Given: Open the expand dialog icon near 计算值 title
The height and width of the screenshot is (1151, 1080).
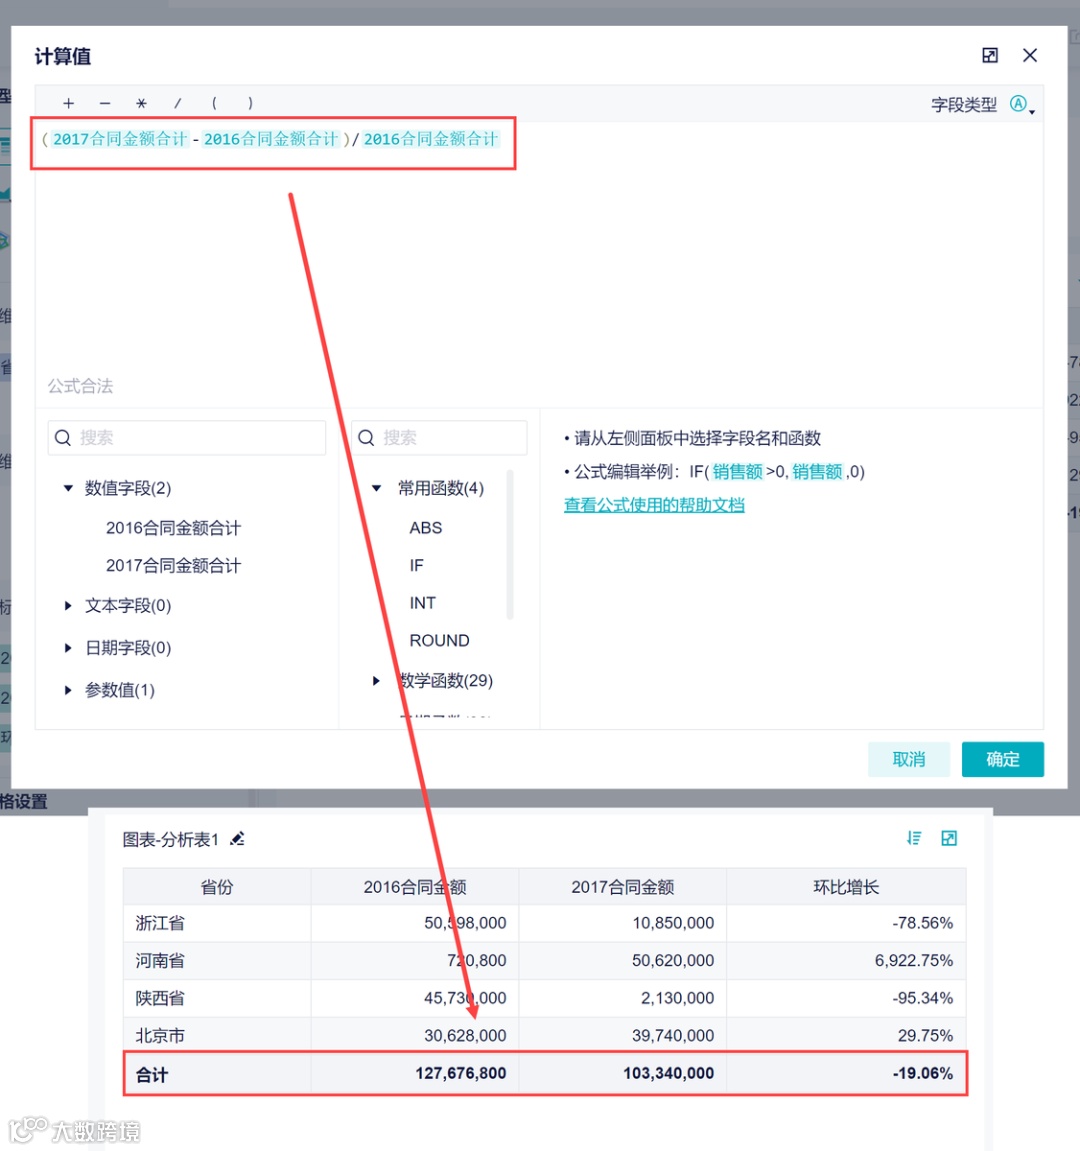Looking at the screenshot, I should (989, 56).
